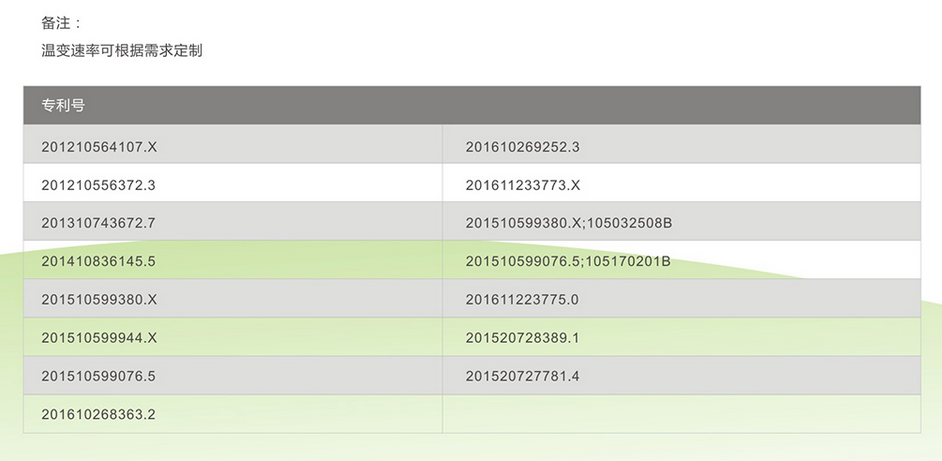Screen dimensions: 942x461
Task: Select patent number 201210564107.X
Action: [x=99, y=147]
